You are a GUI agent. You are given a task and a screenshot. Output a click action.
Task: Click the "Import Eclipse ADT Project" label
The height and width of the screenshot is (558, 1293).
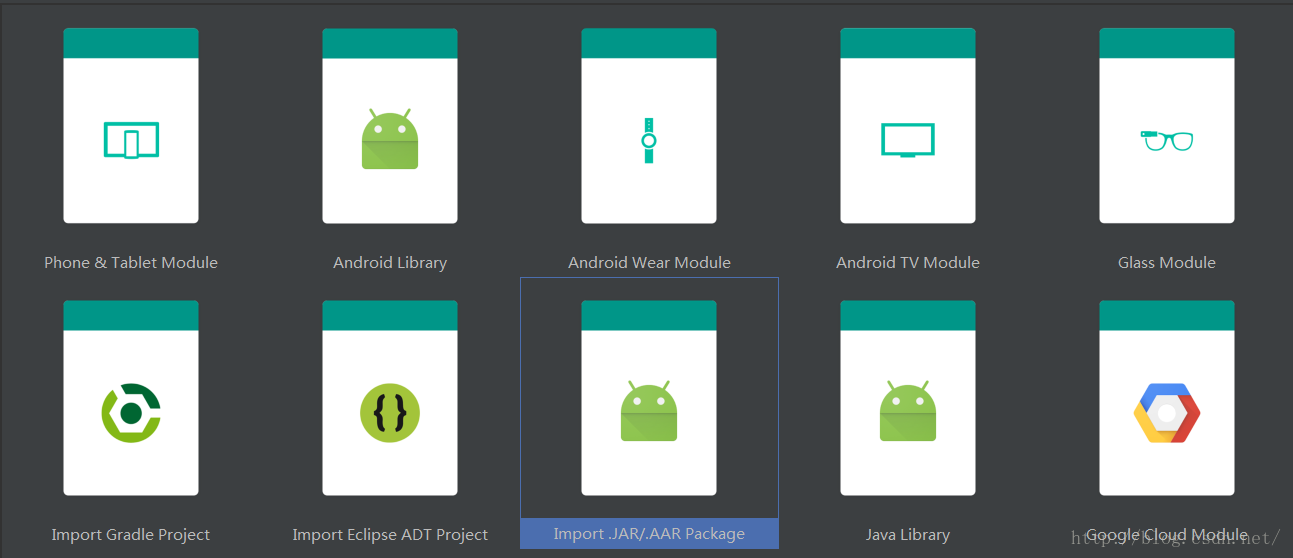click(390, 535)
